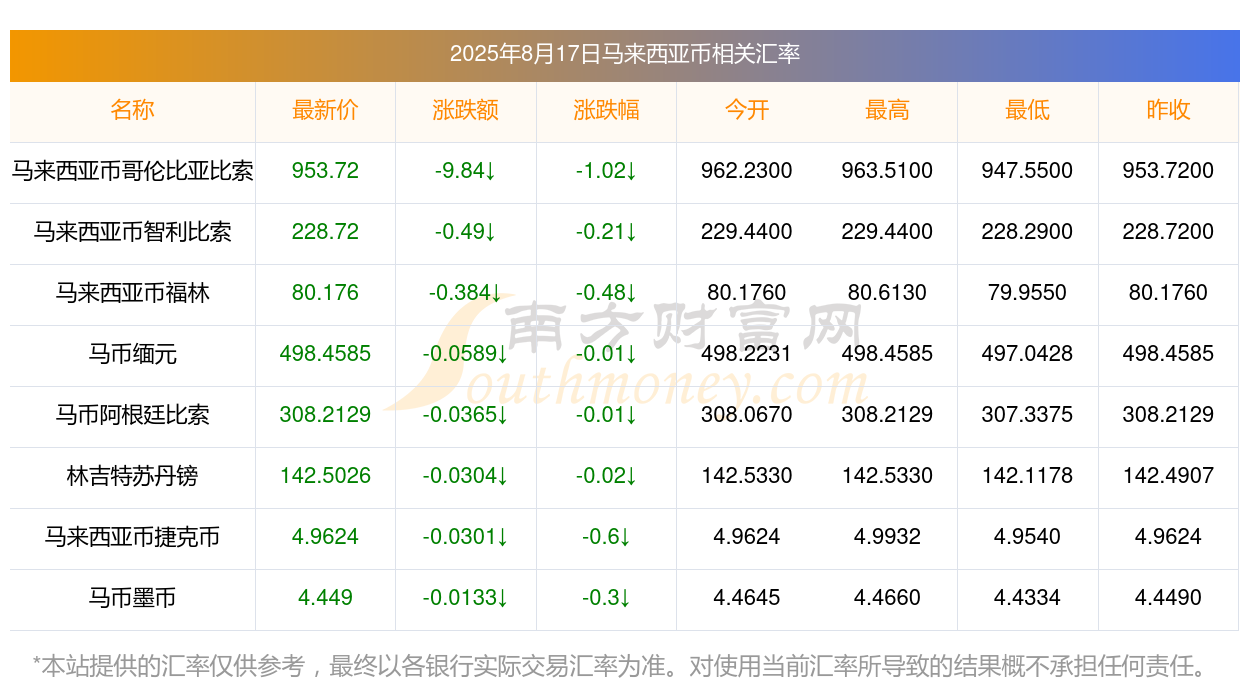Open the 马来西亚币智利比索 row name
1250x698 pixels.
(x=132, y=232)
